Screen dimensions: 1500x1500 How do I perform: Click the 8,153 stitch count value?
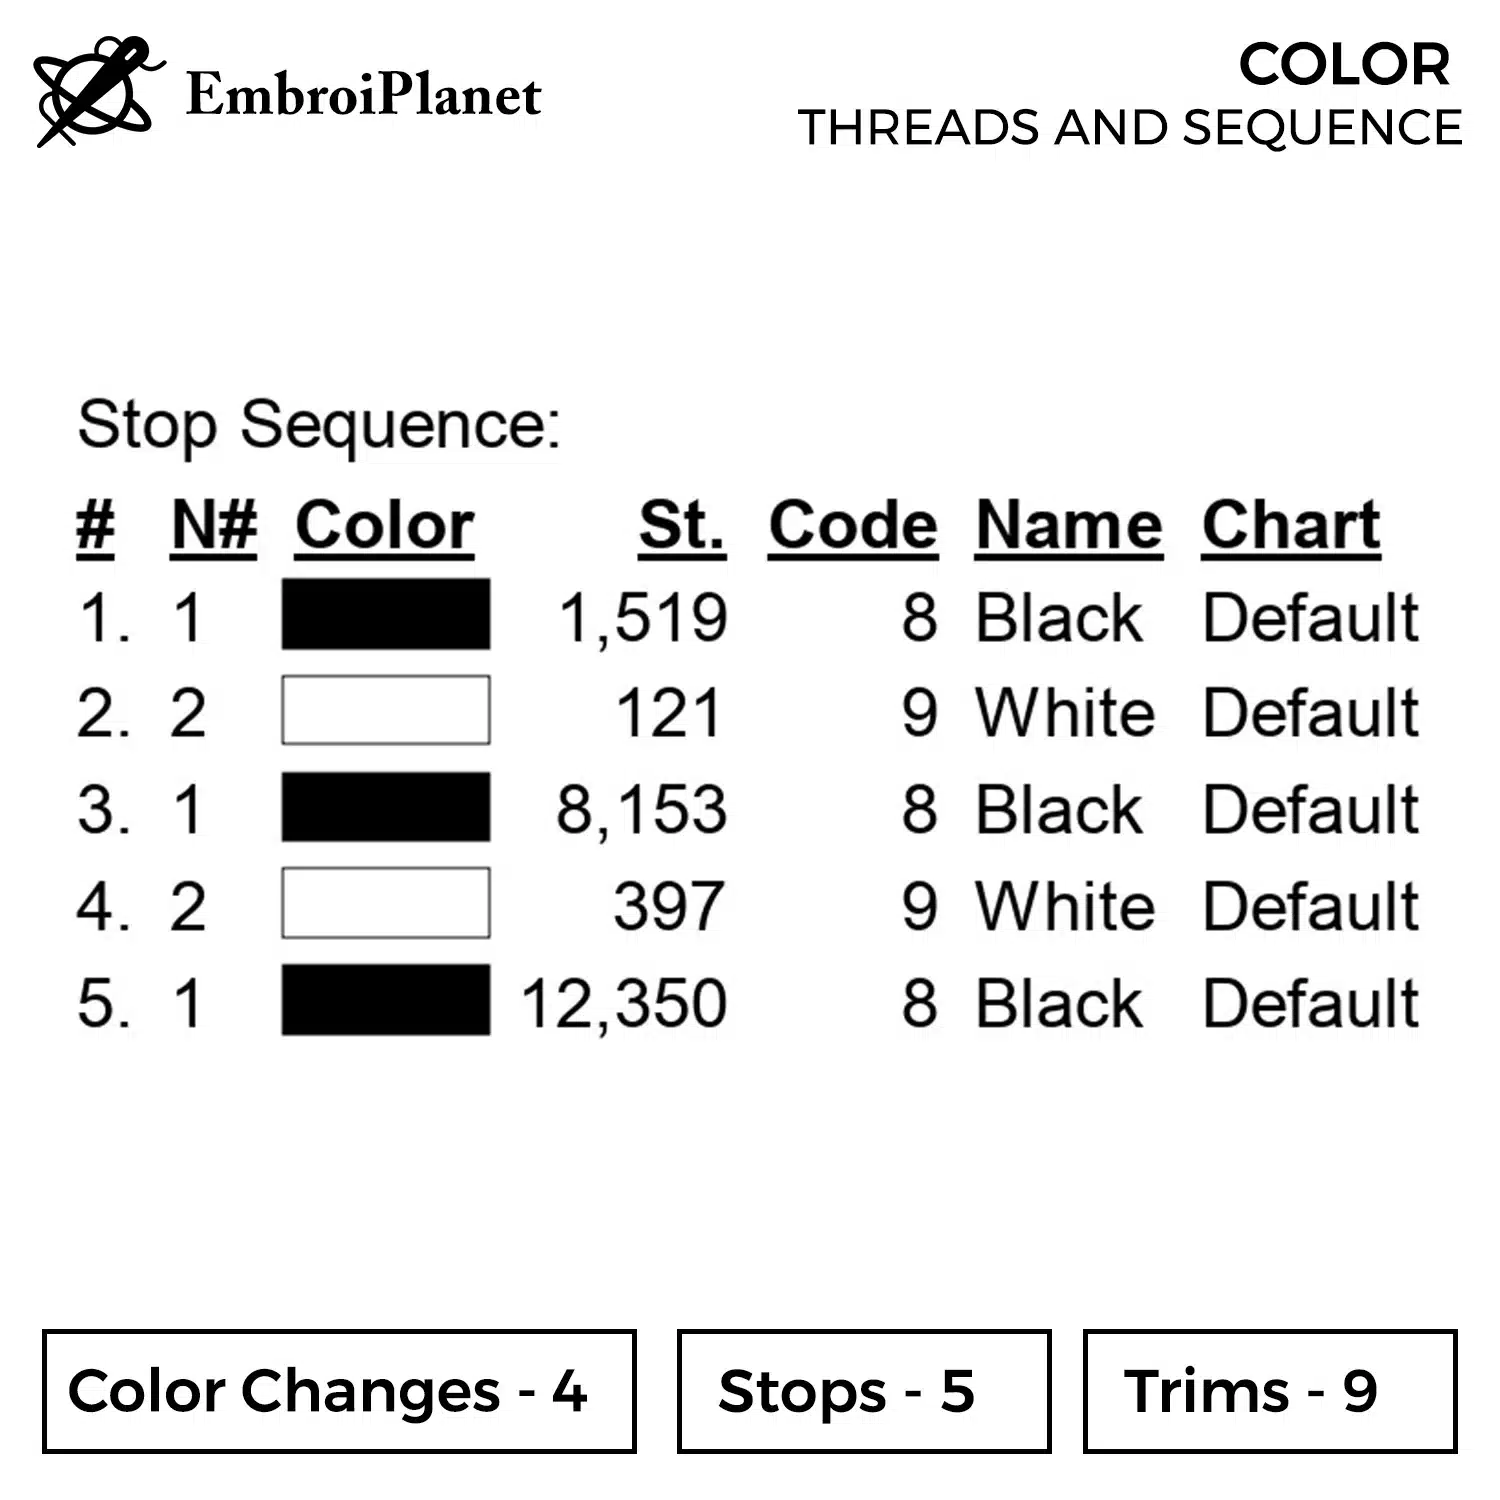(641, 809)
